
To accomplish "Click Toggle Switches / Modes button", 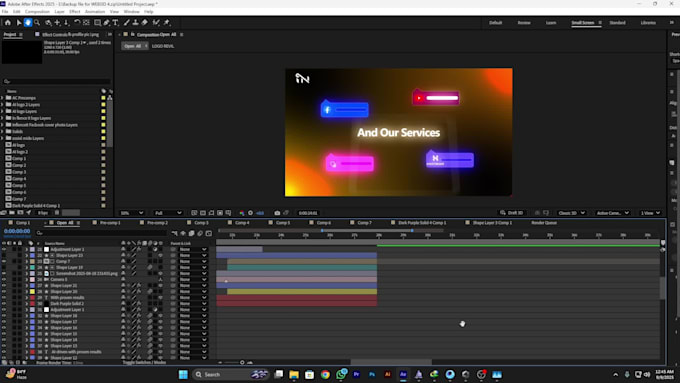I will click(x=144, y=362).
